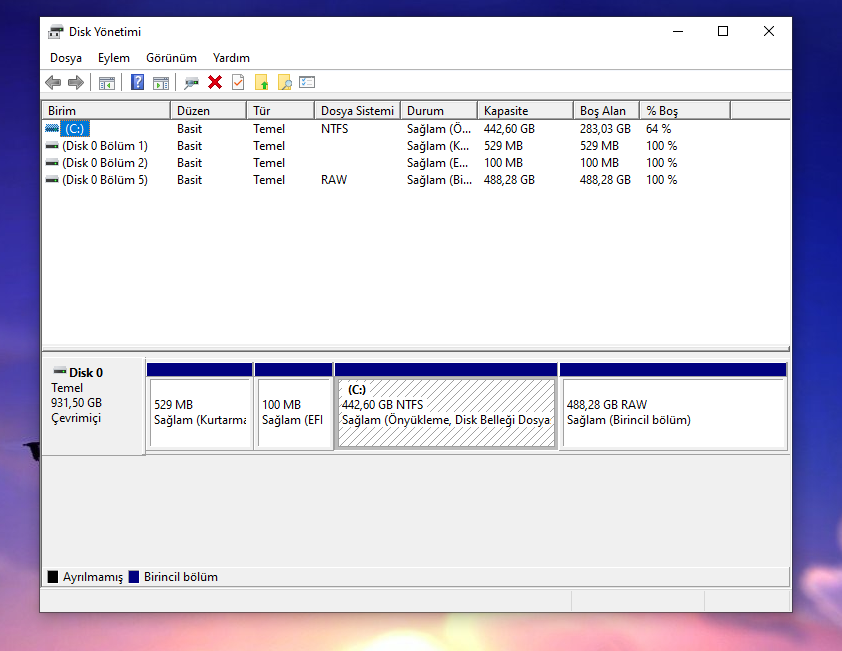Select the (C:) volume row in list
The image size is (842, 651).
[x=75, y=129]
